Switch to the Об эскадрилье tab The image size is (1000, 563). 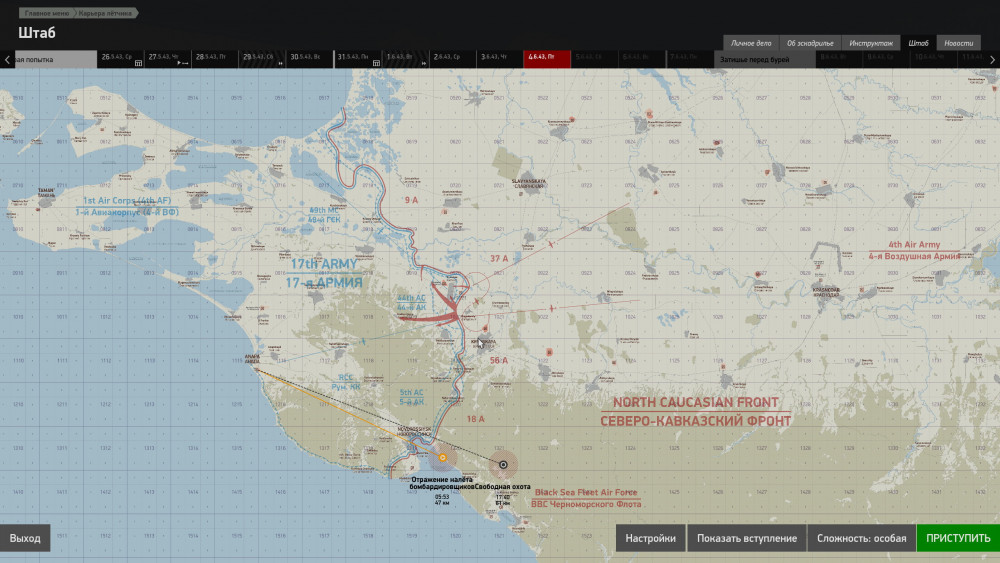pyautogui.click(x=809, y=43)
